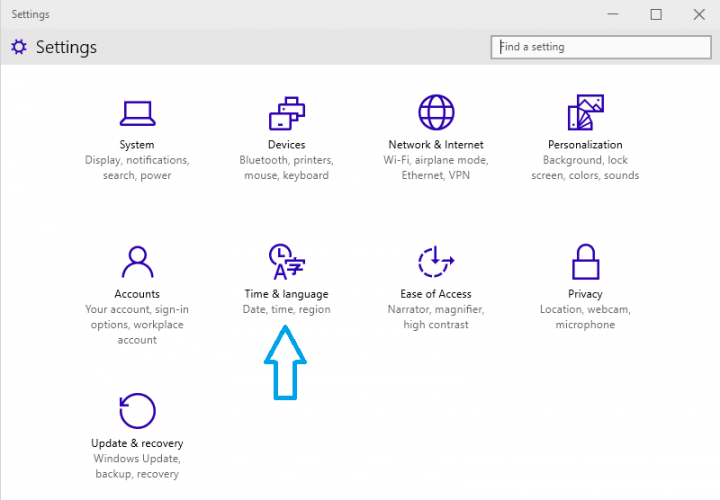Image resolution: width=720 pixels, height=500 pixels.
Task: Click 'Your account, sign-in options' description
Action: click(x=137, y=325)
